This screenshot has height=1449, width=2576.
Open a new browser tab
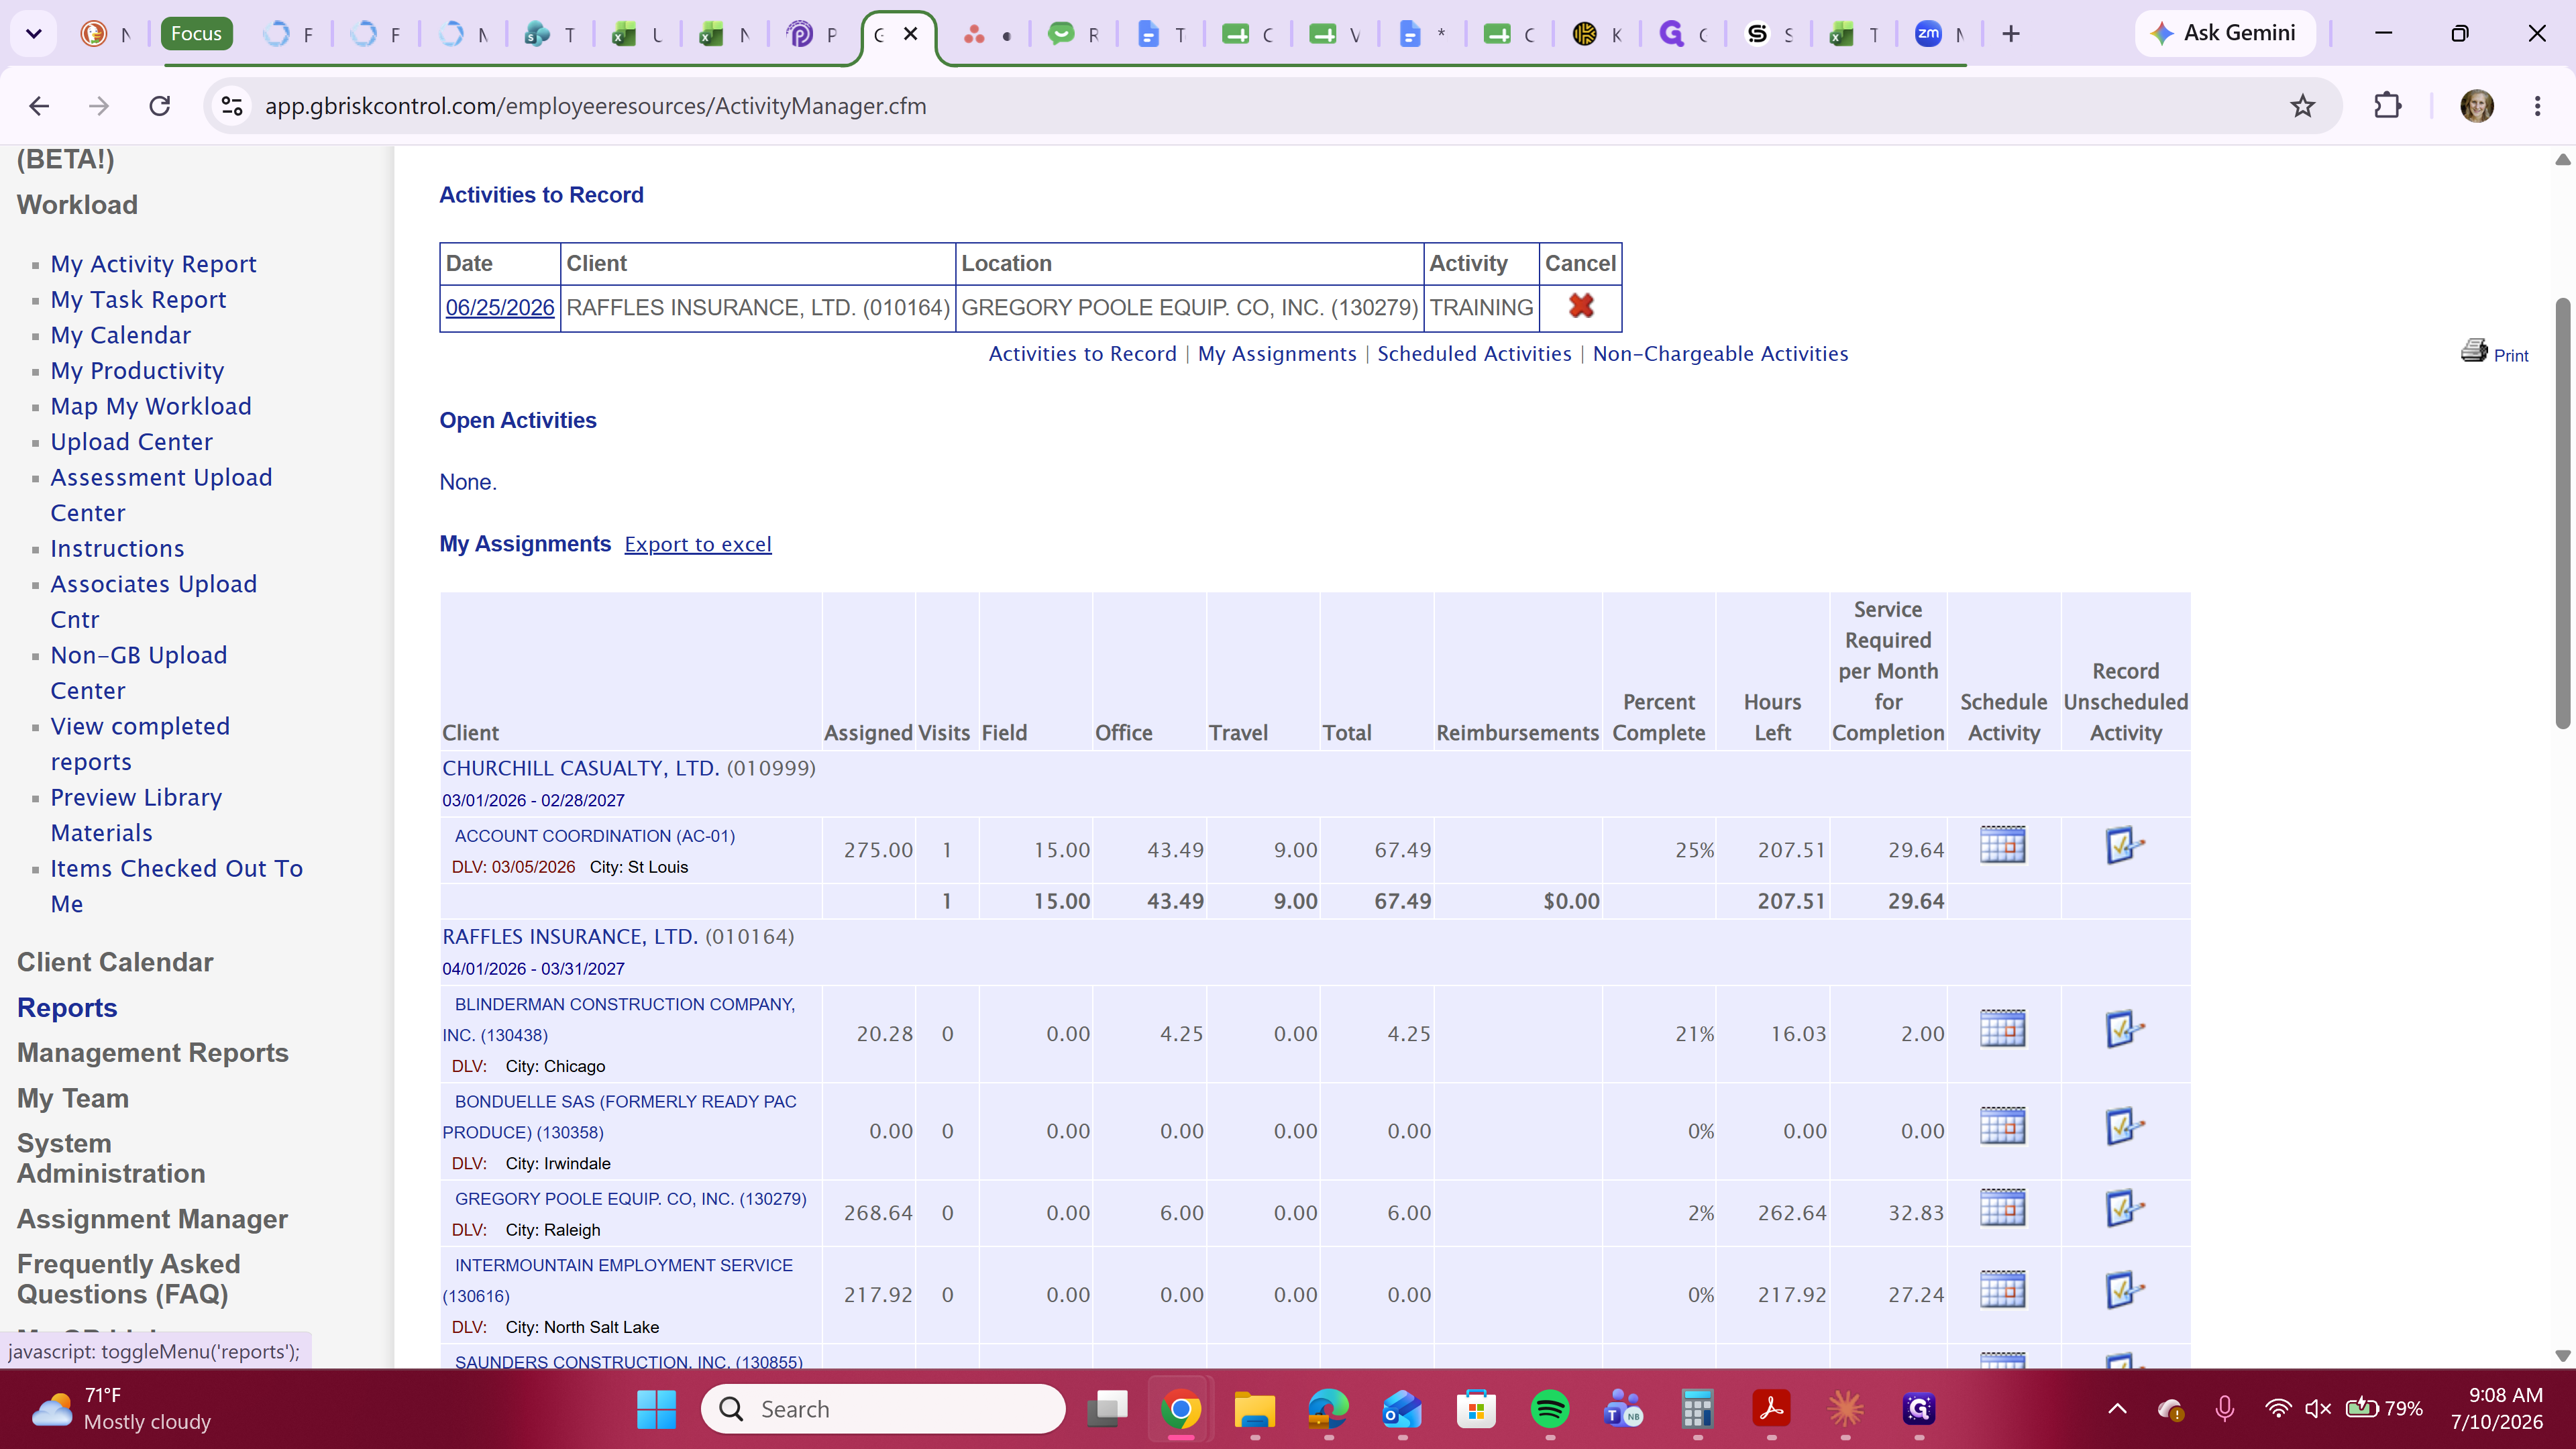tap(2011, 34)
